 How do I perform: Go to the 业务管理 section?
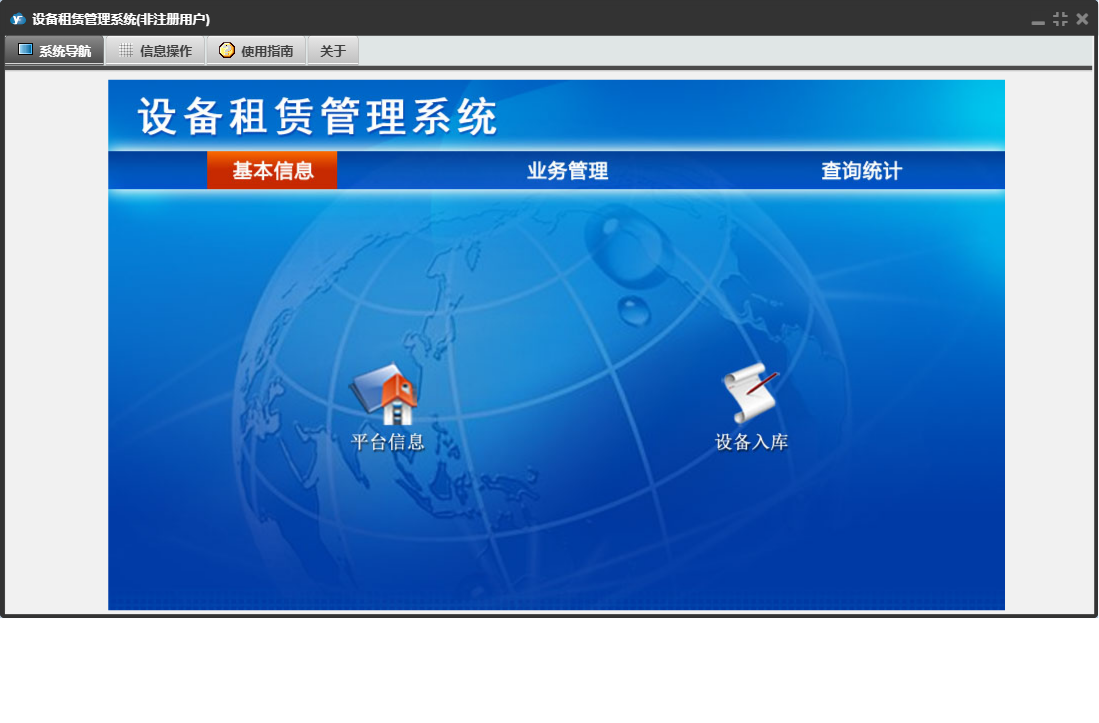click(567, 171)
